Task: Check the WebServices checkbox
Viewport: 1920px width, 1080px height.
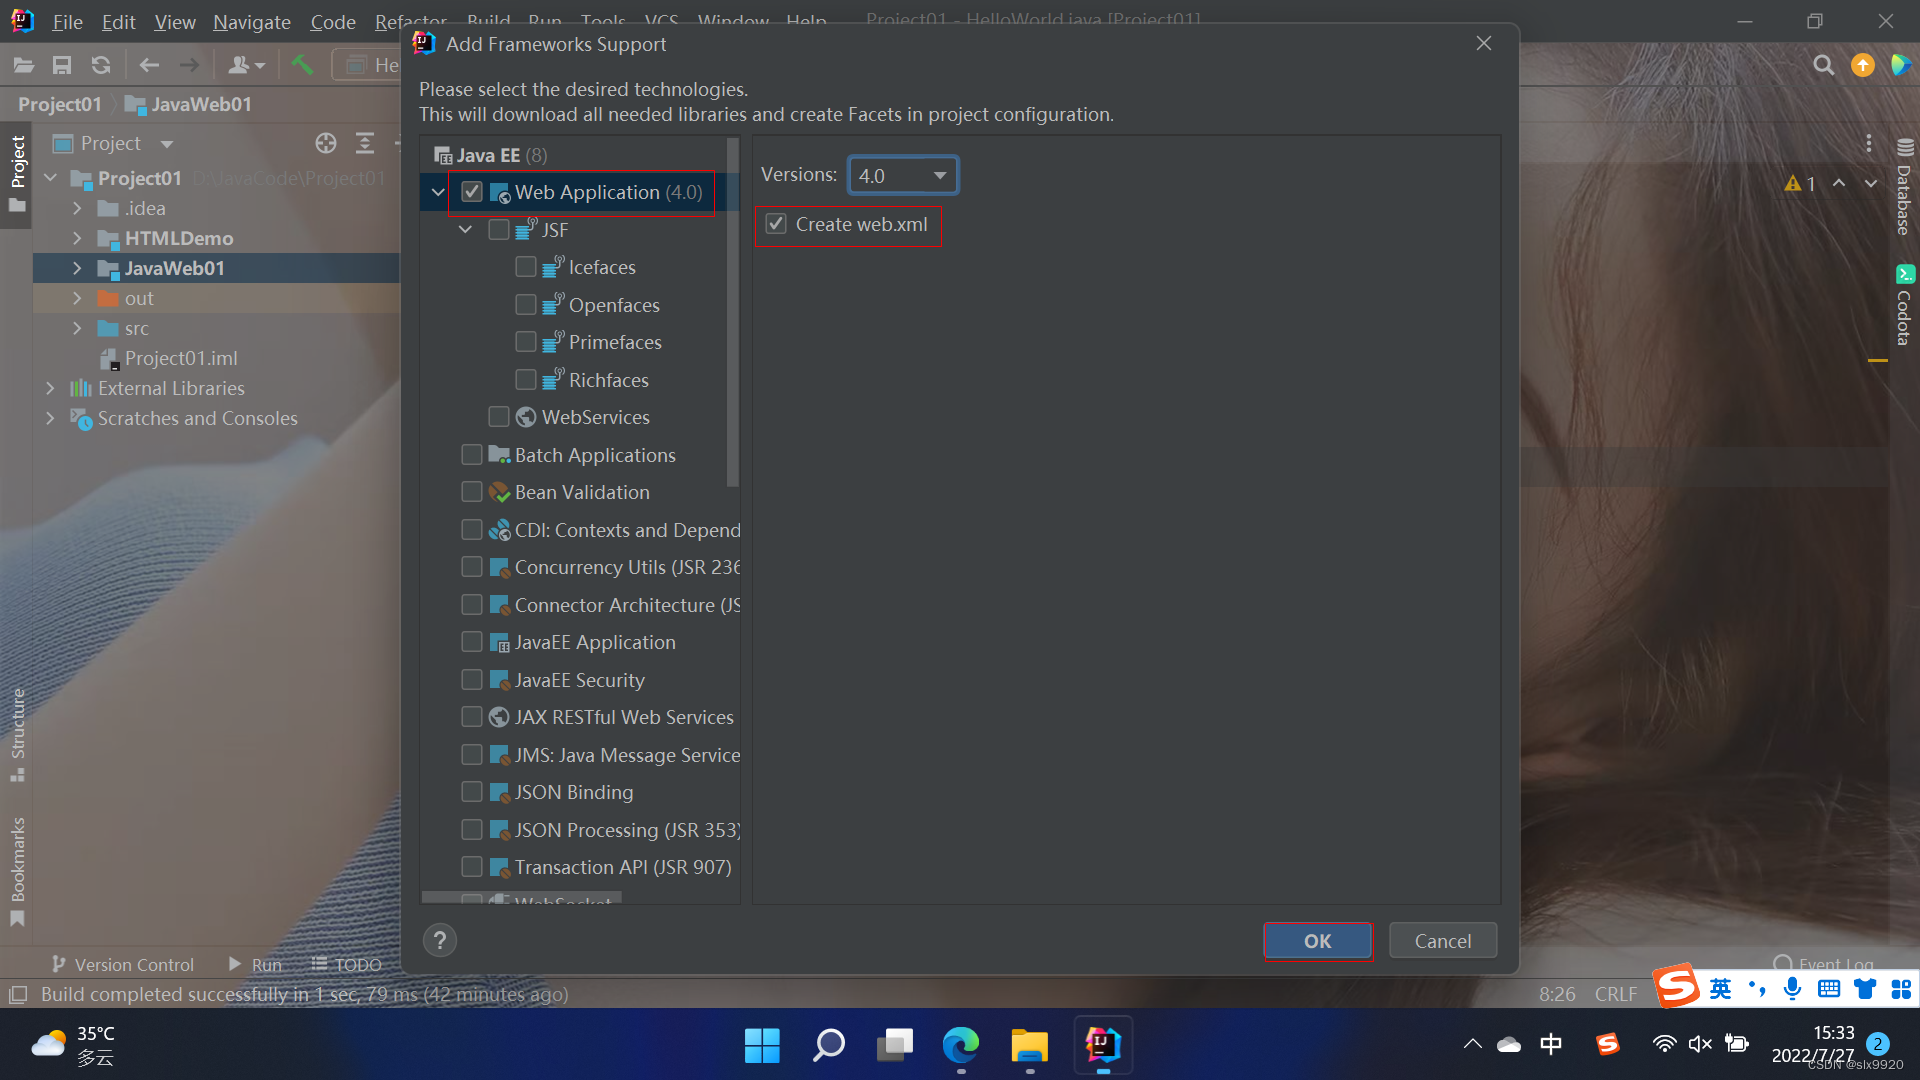Action: 499,417
